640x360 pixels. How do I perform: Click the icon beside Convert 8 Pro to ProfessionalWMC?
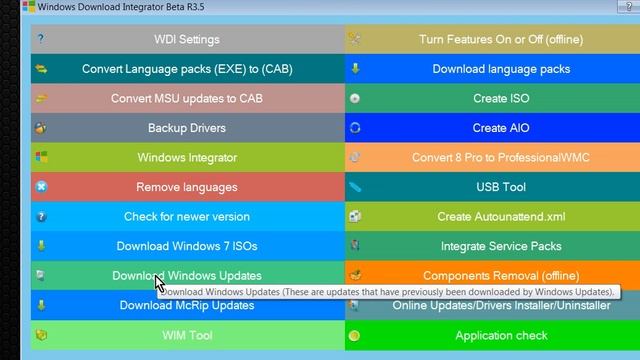[x=355, y=157]
